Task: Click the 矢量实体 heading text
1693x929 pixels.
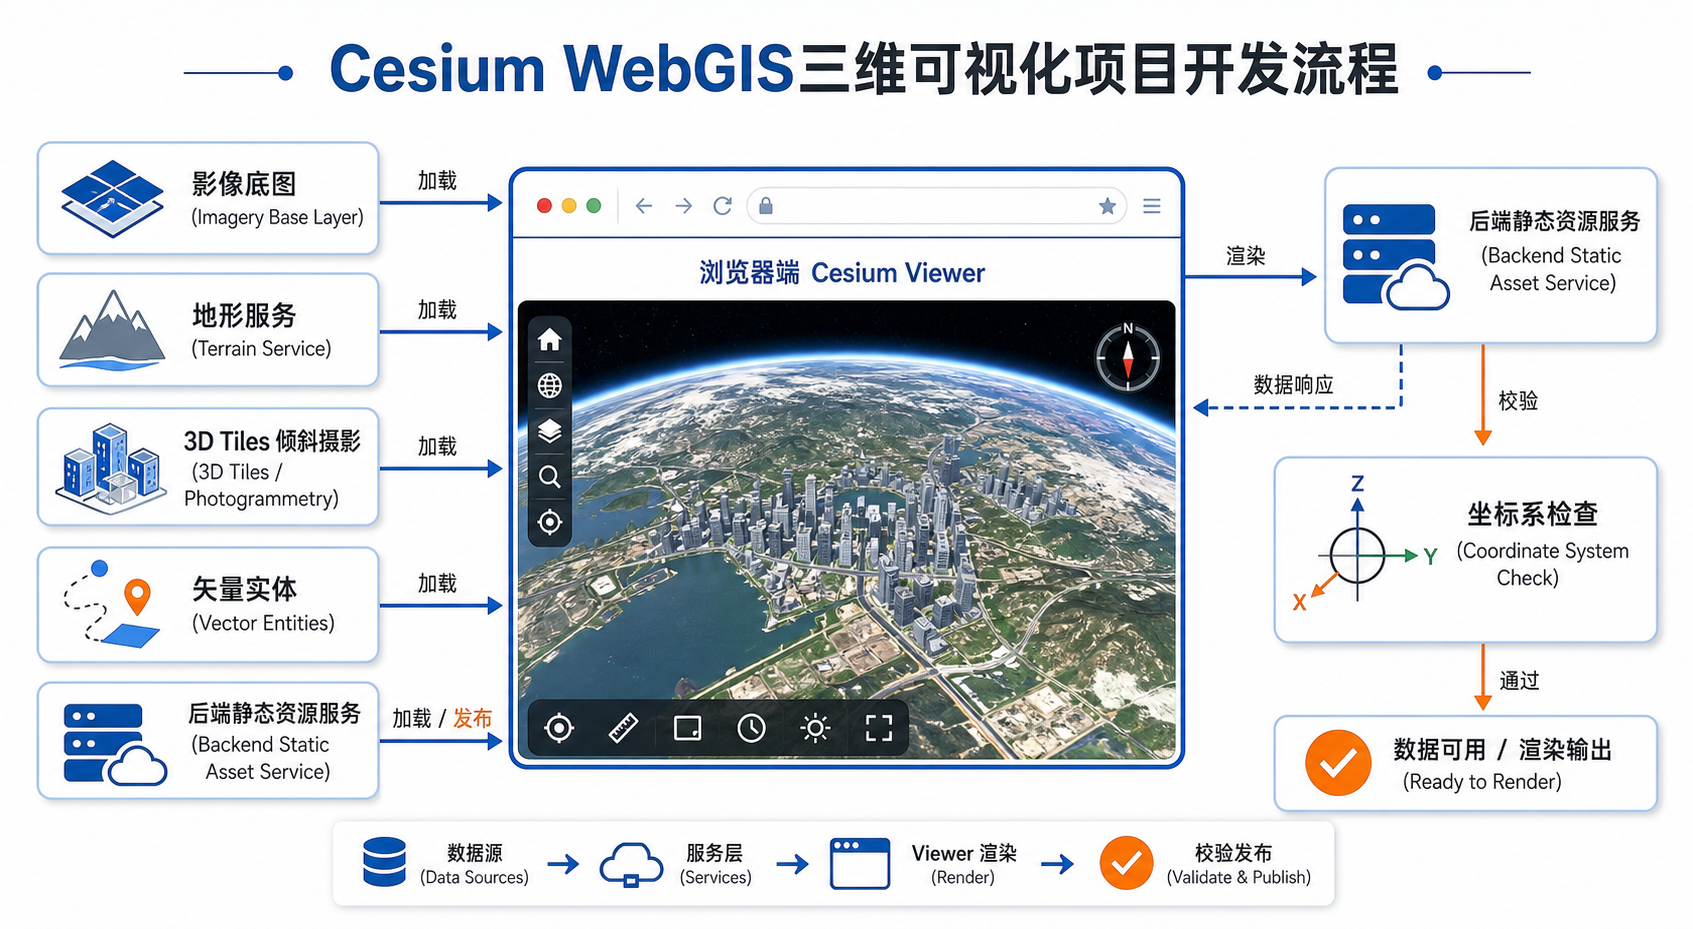Action: (x=244, y=589)
